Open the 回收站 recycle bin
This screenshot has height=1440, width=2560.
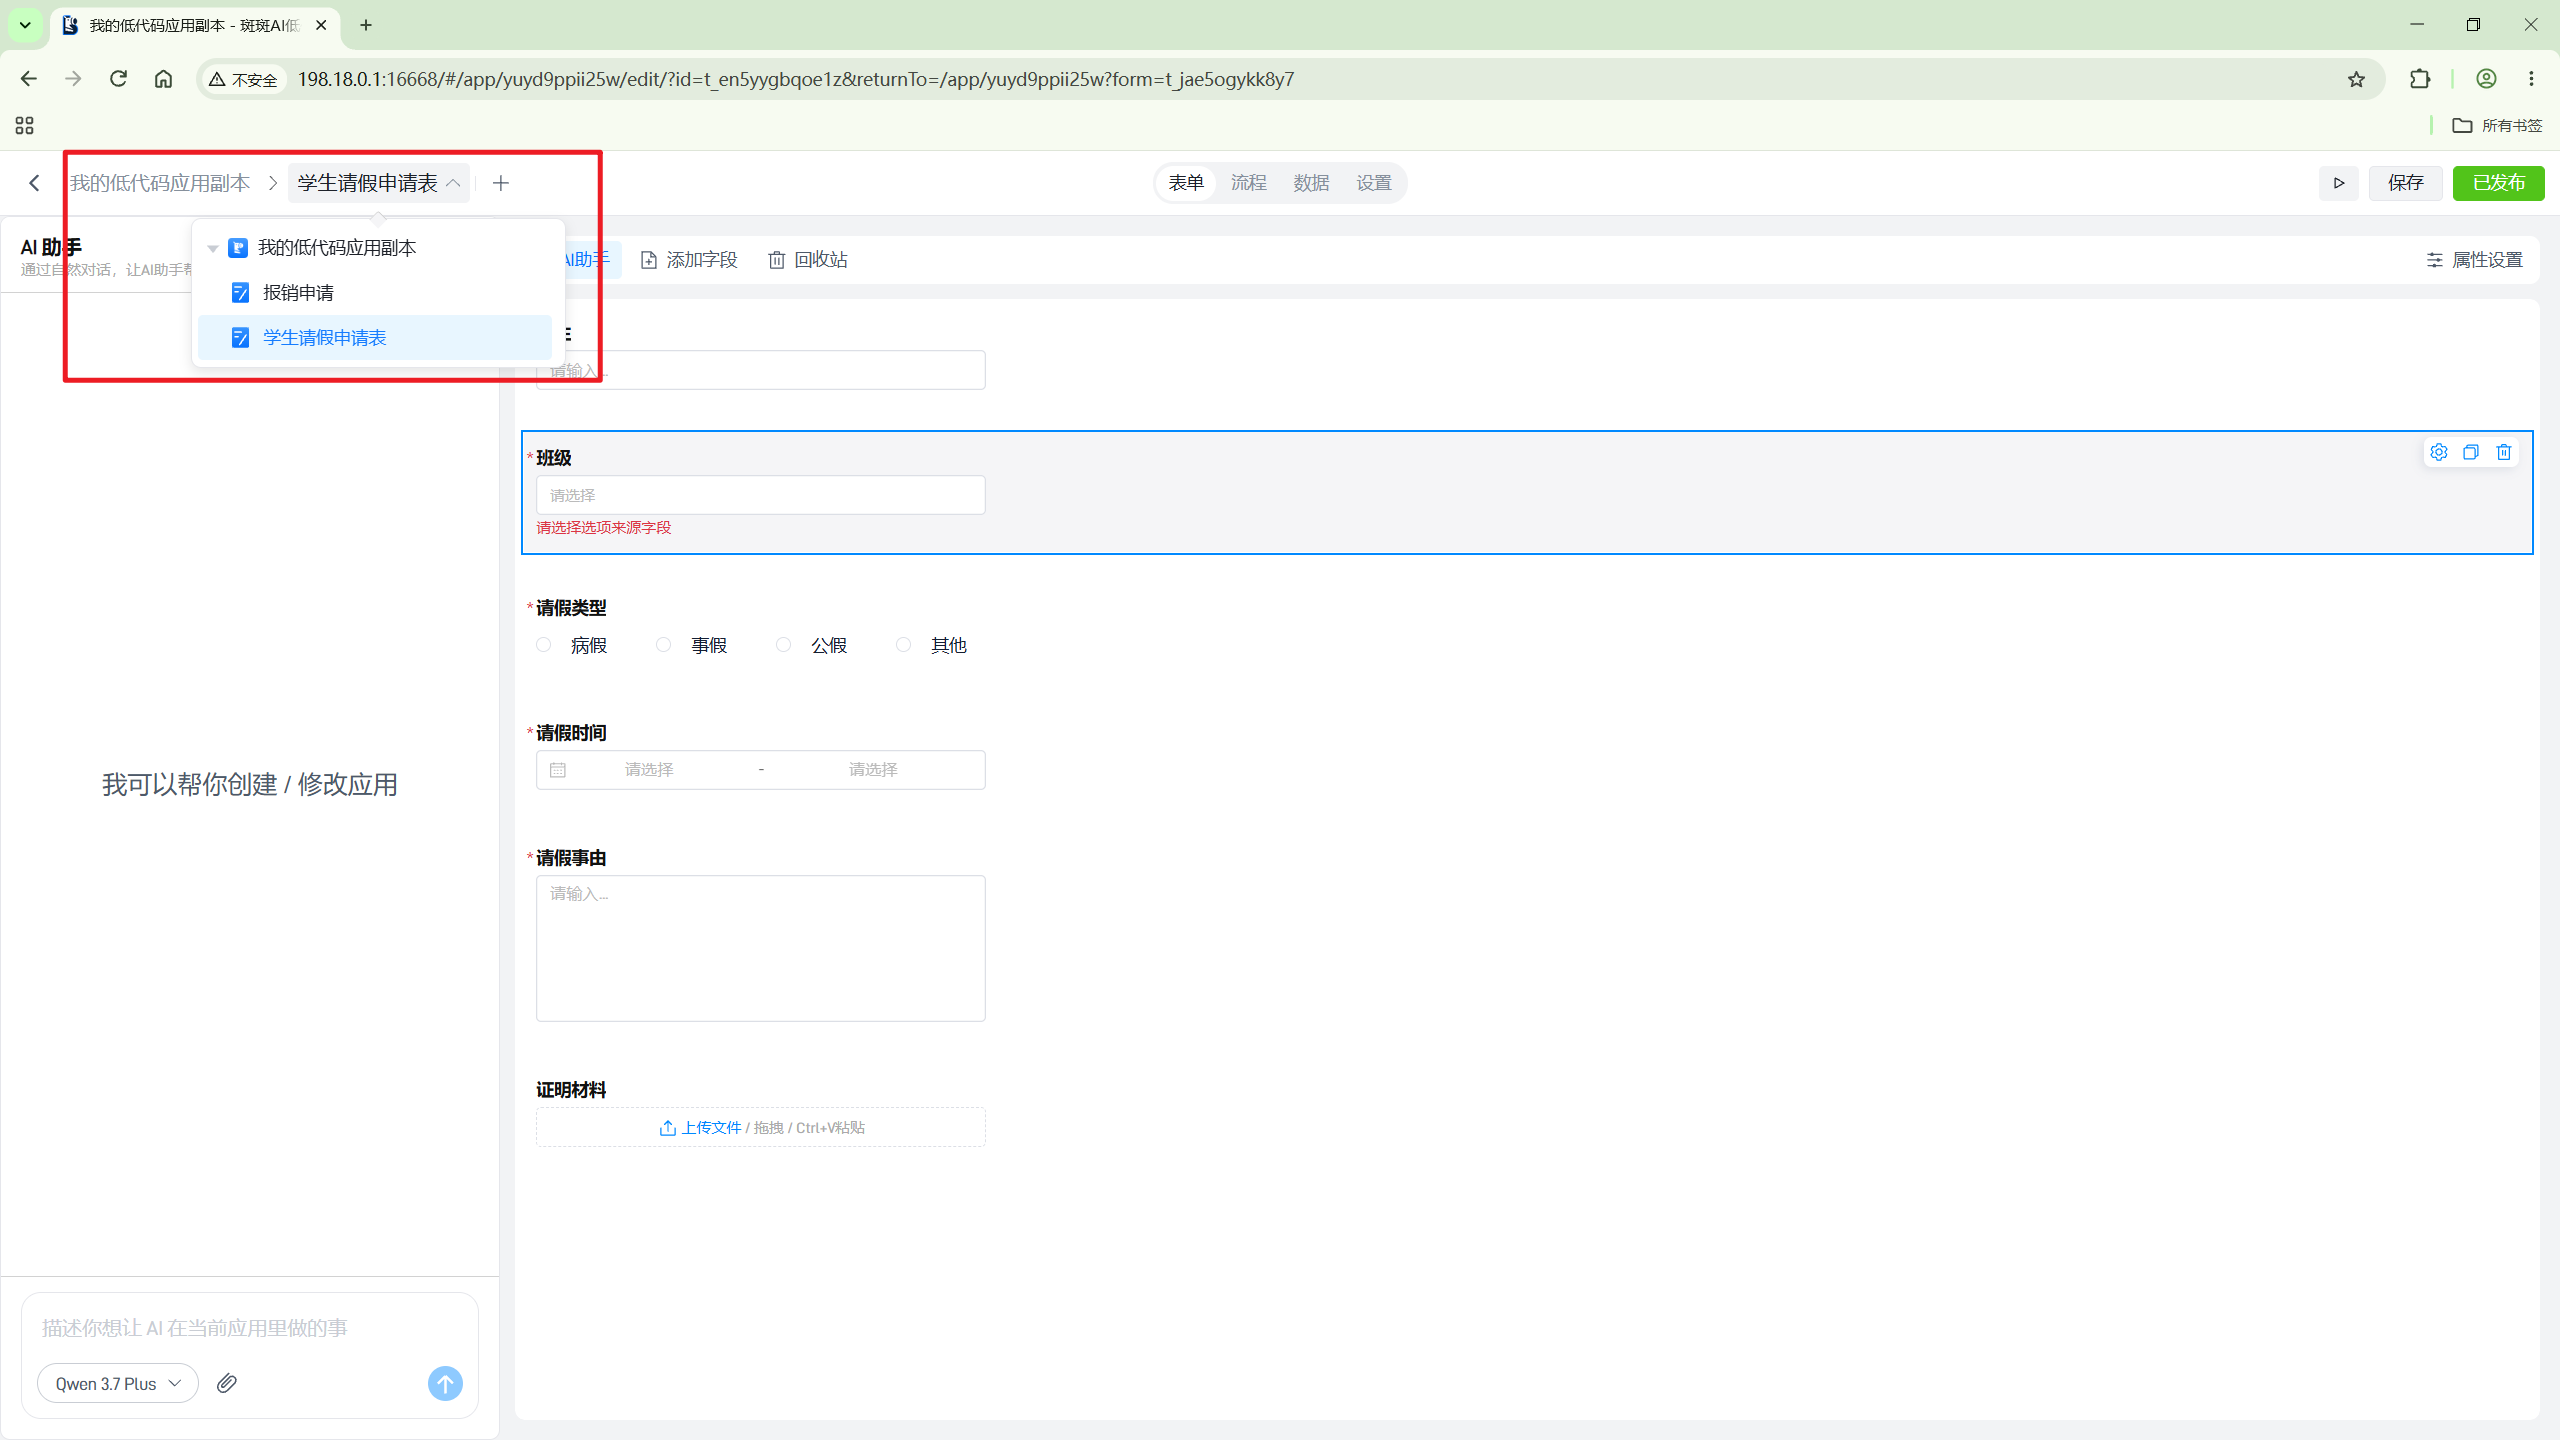coord(808,260)
